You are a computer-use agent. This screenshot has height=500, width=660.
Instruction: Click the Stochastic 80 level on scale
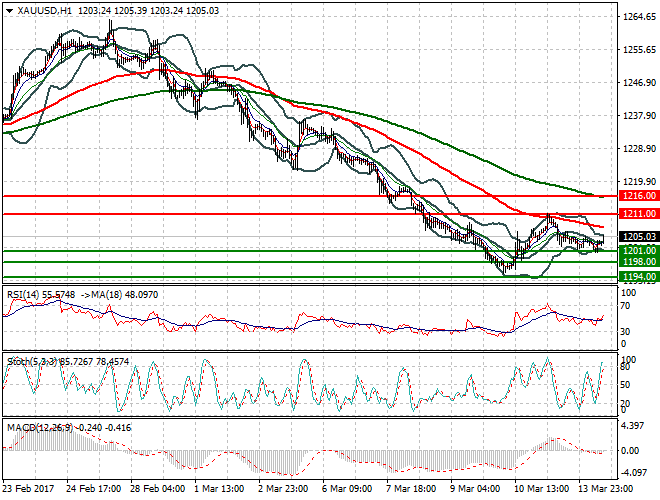(x=627, y=368)
